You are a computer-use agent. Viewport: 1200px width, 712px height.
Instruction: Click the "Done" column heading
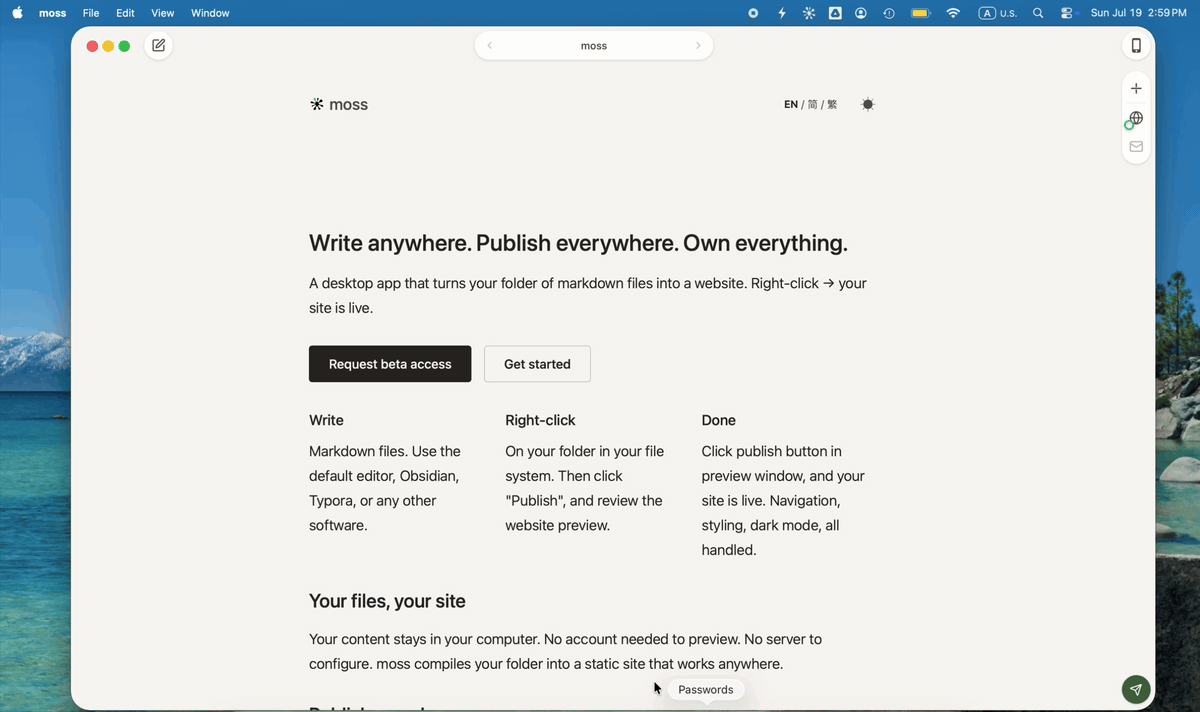719,420
